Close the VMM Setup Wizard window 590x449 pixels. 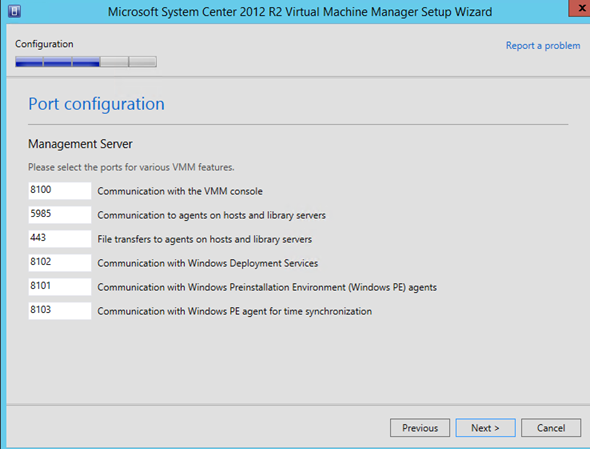click(580, 8)
